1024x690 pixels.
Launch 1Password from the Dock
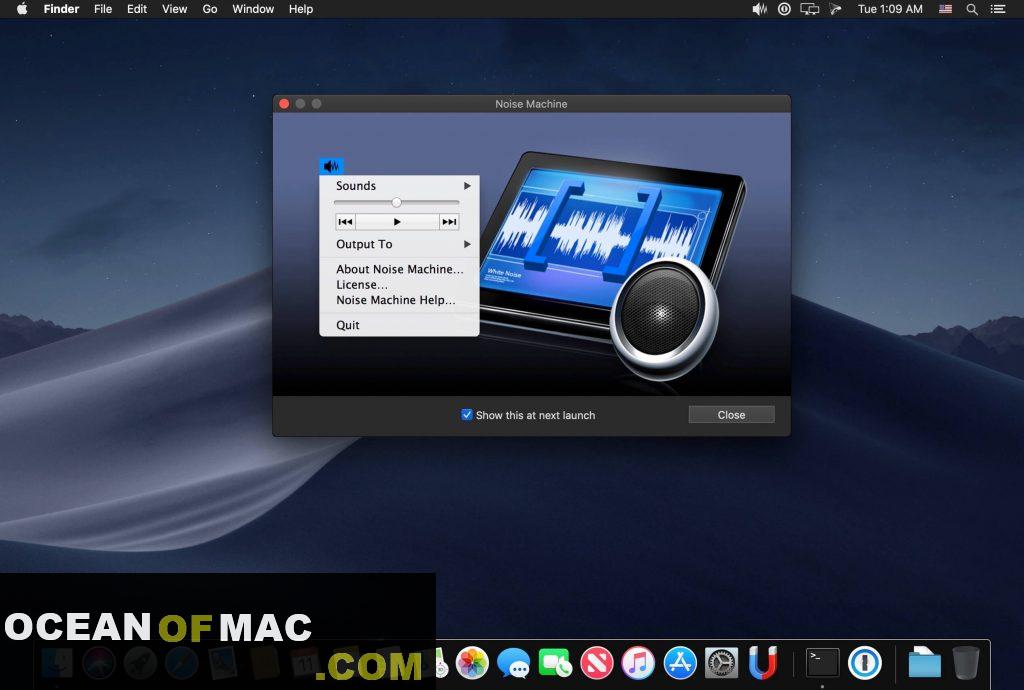pyautogui.click(x=865, y=662)
